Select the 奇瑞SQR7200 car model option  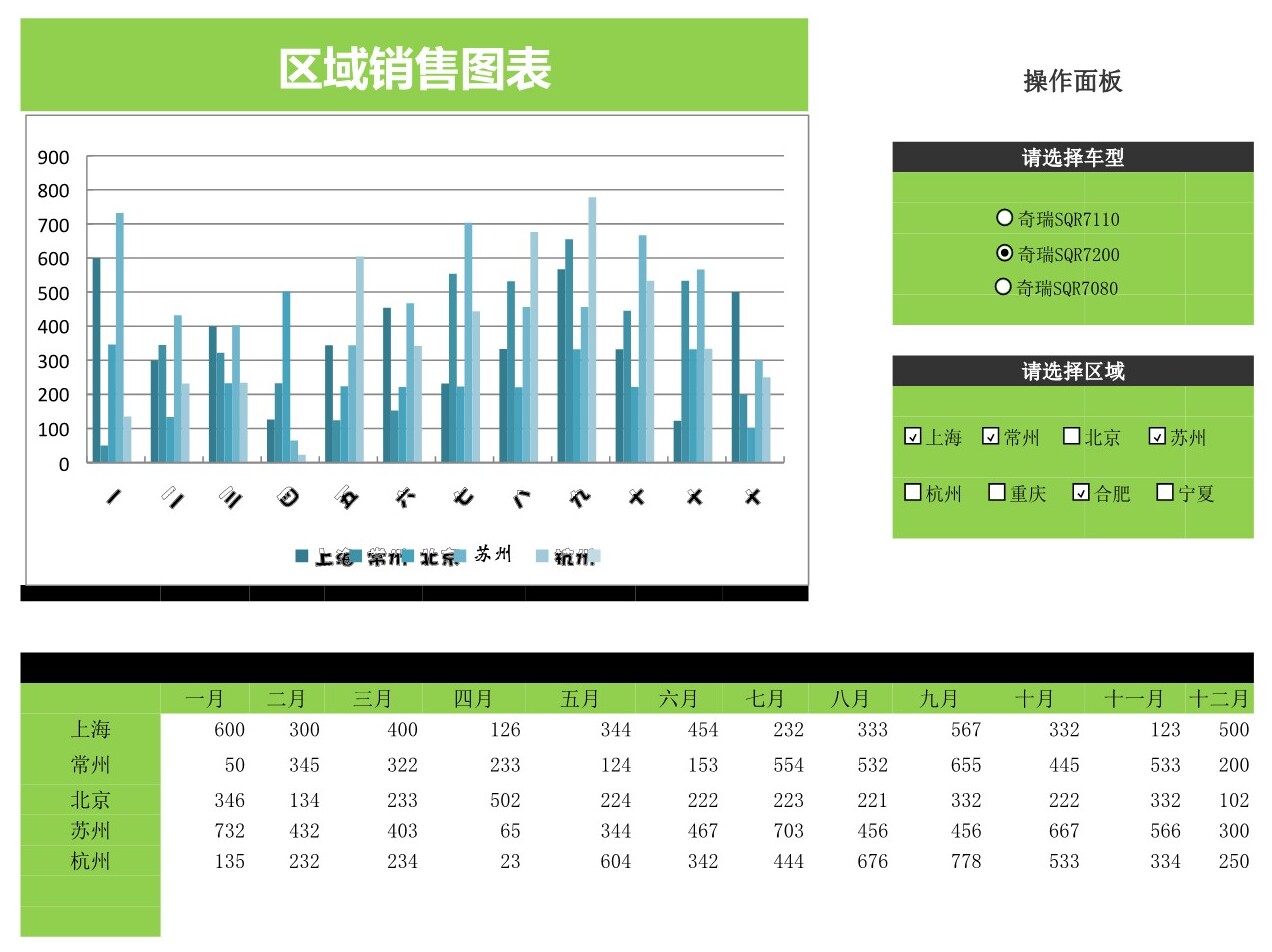[1005, 253]
